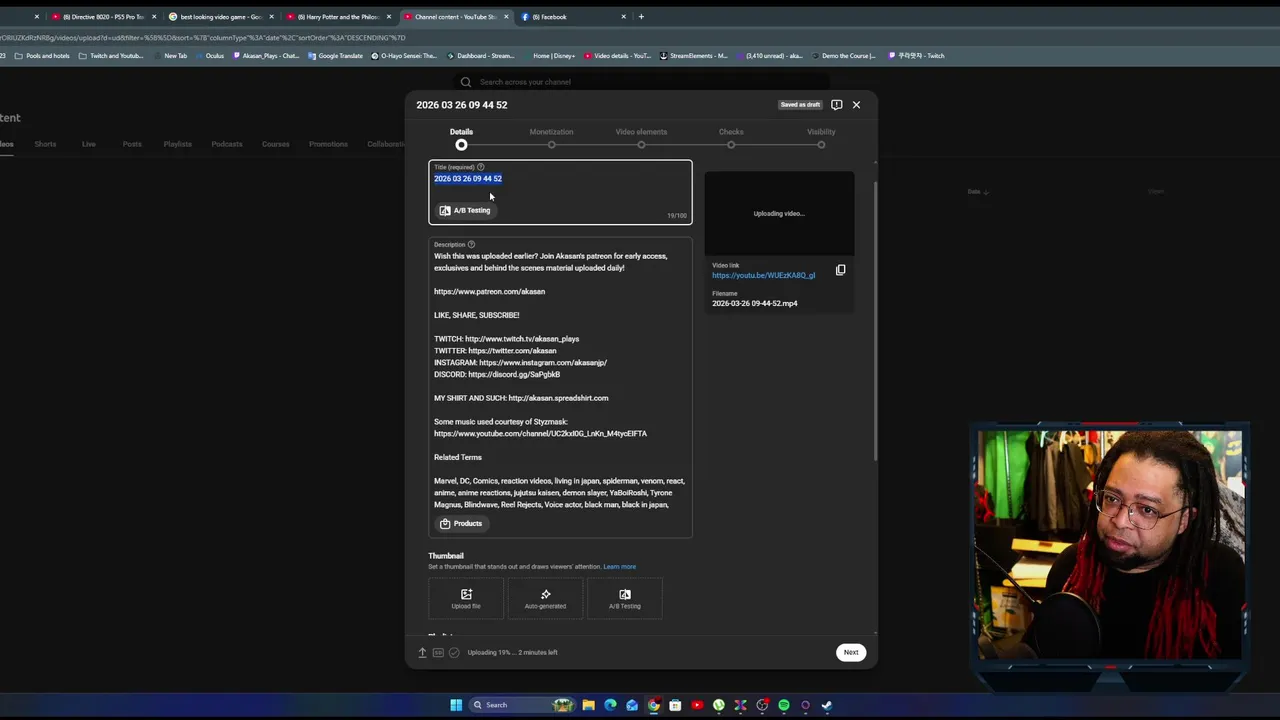The height and width of the screenshot is (720, 1280).
Task: Close the Facebook browser tab
Action: (x=623, y=17)
